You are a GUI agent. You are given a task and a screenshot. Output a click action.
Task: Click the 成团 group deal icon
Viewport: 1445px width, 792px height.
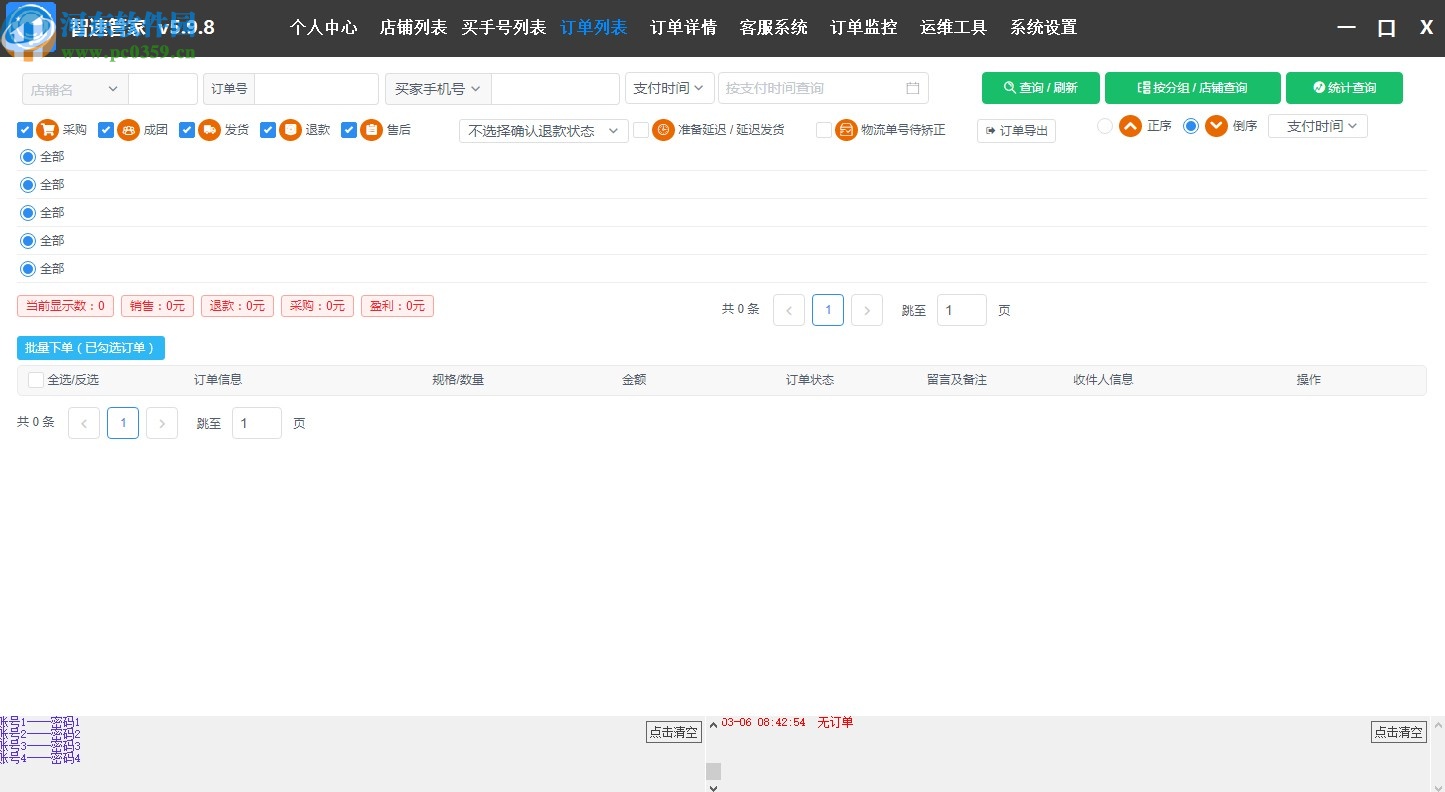pos(126,129)
